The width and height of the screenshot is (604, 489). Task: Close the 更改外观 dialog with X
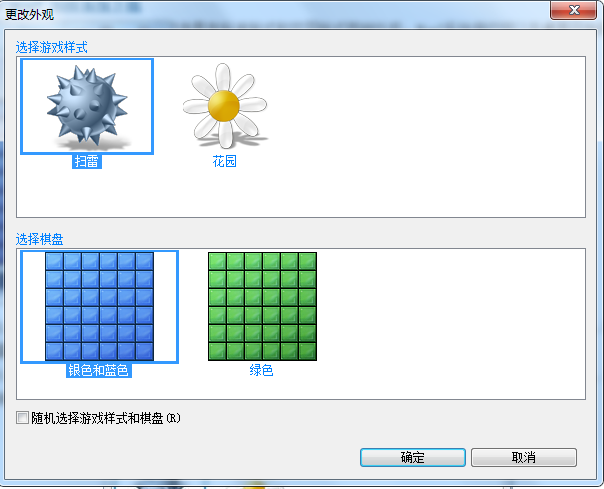(x=574, y=10)
